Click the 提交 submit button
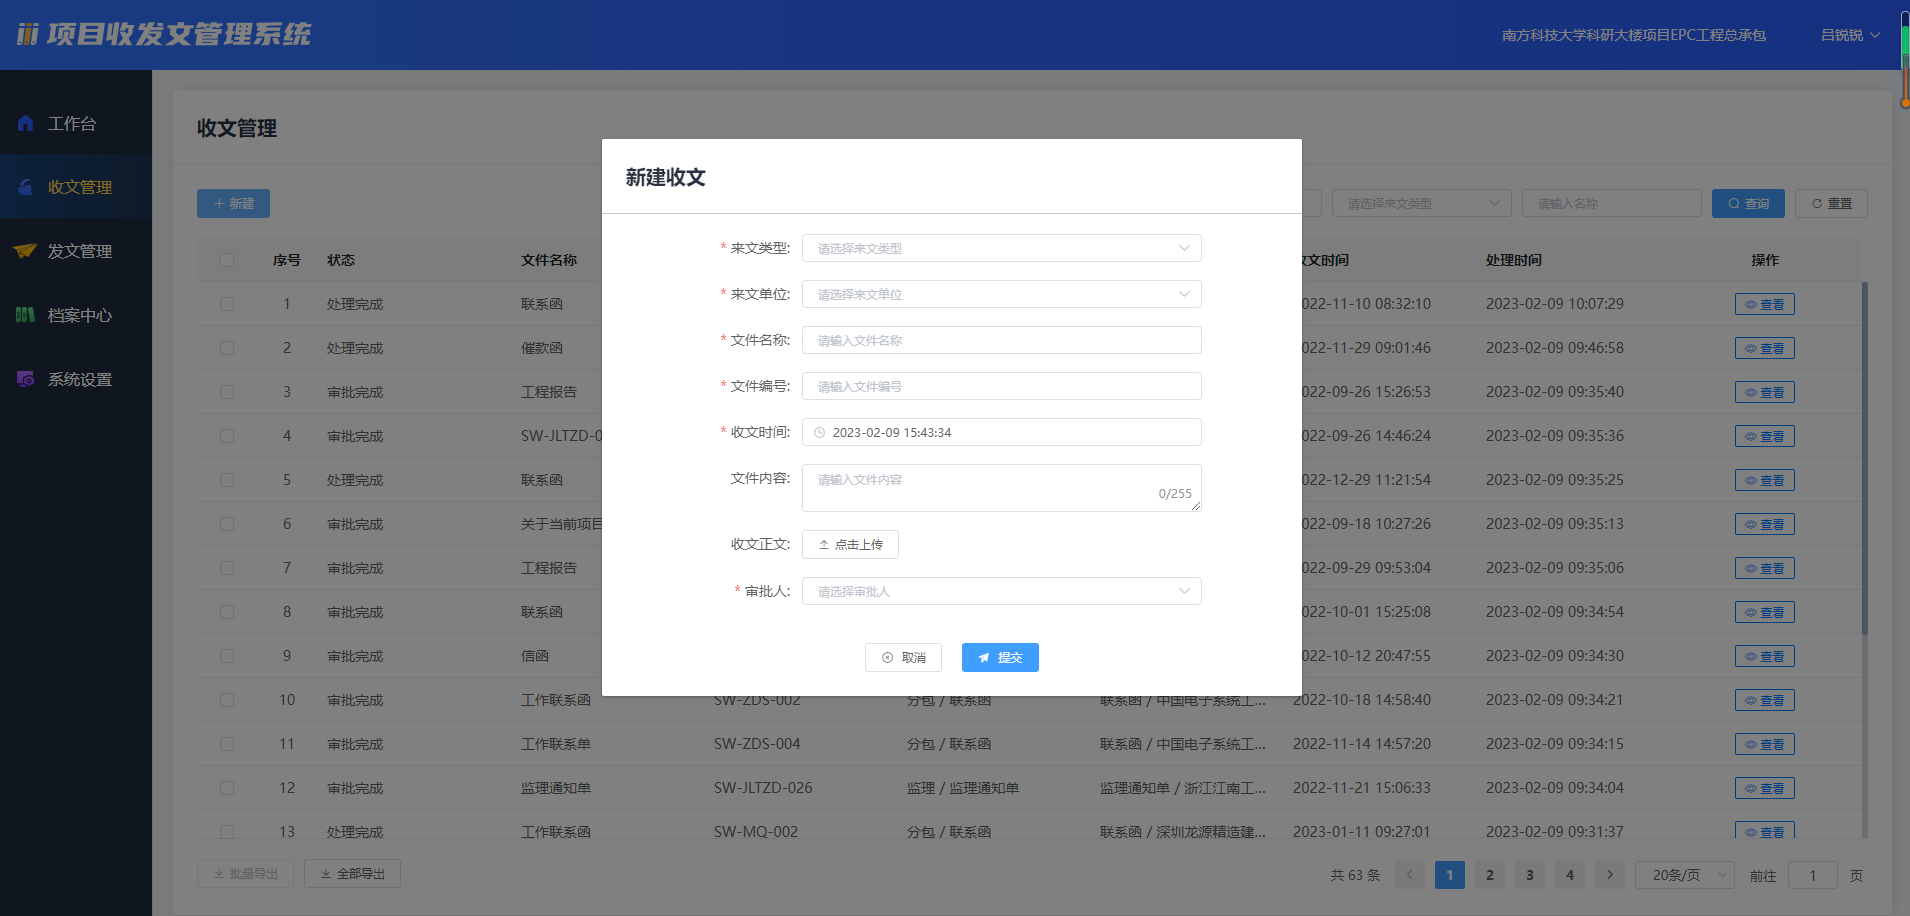The image size is (1910, 916). click(1000, 657)
